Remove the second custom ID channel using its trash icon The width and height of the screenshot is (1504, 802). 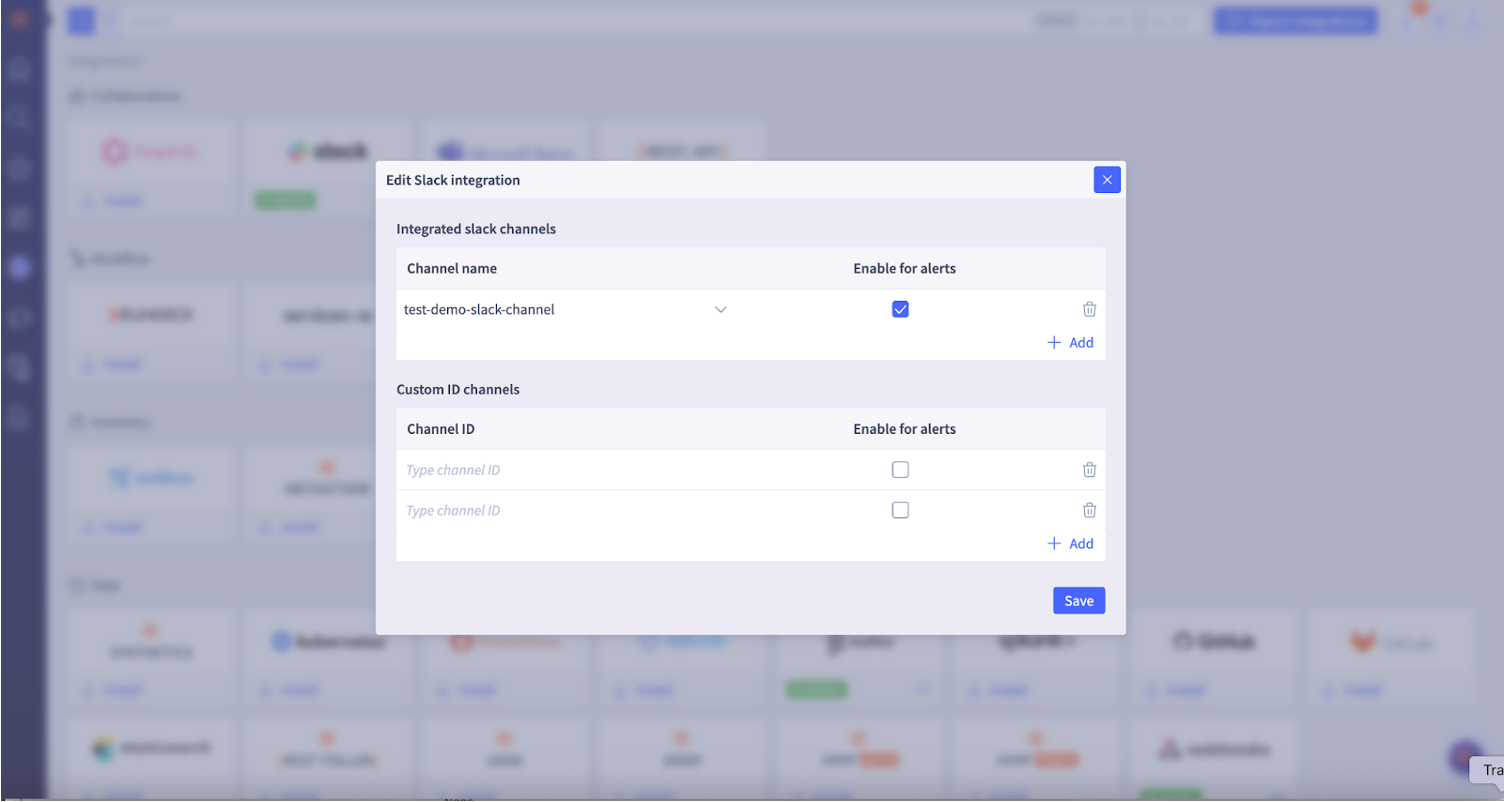coord(1089,510)
